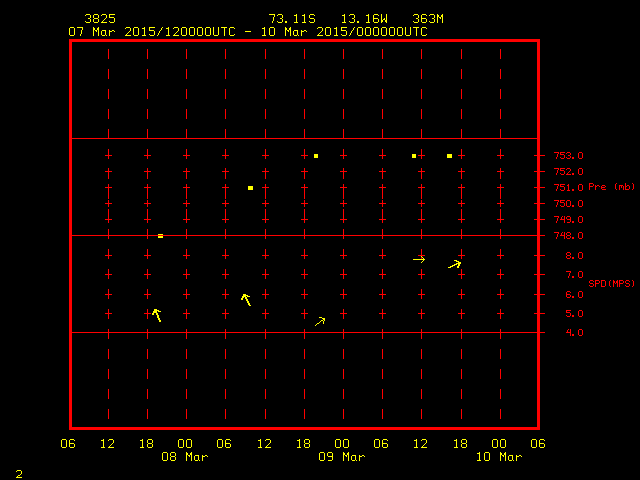This screenshot has height=480, width=640.
Task: Click the rightmost pressure point at 753.0 mb
Action: [449, 156]
